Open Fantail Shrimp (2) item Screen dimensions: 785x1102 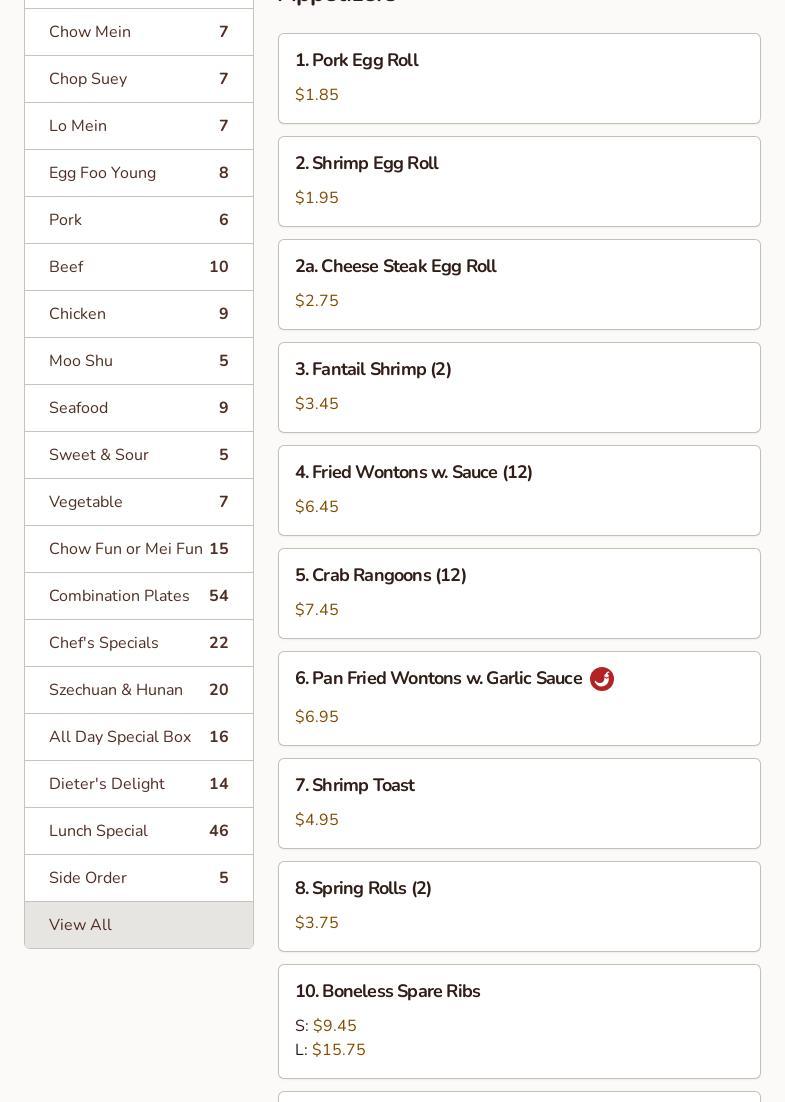(x=518, y=387)
